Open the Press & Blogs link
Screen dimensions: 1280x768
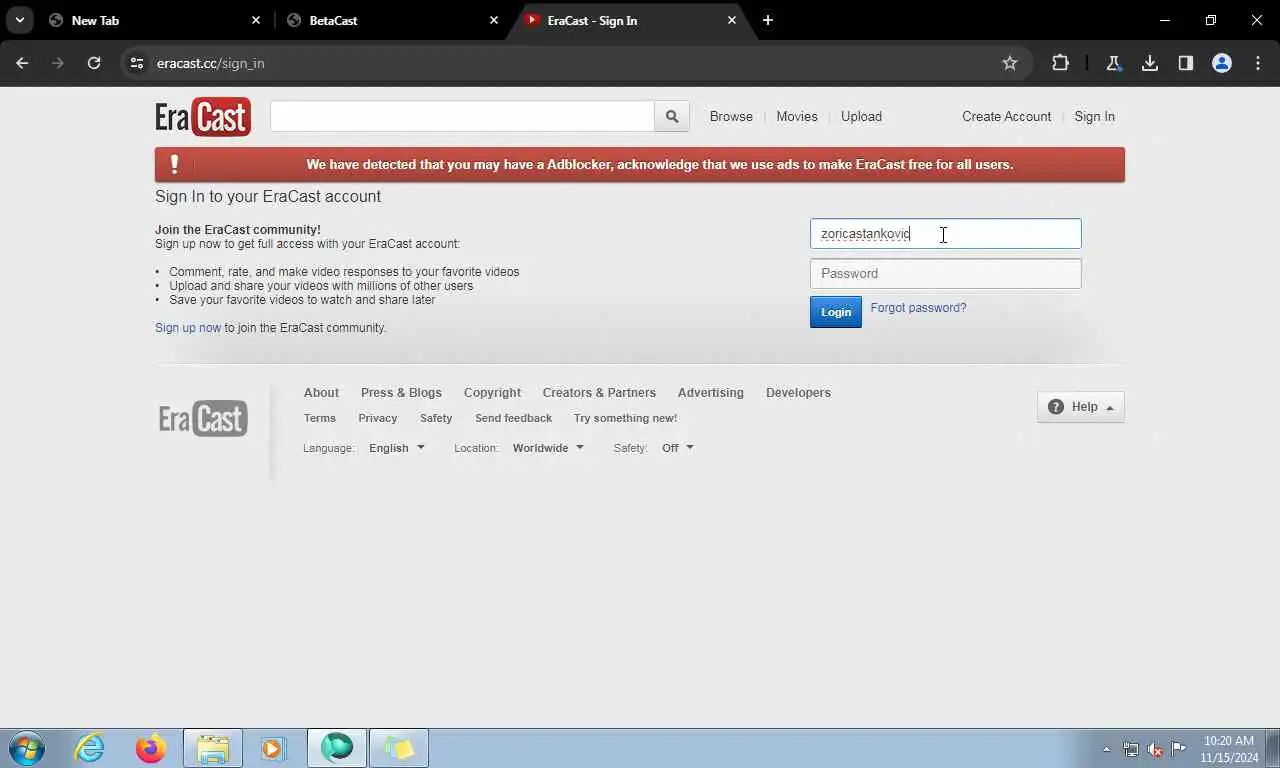pyautogui.click(x=401, y=393)
